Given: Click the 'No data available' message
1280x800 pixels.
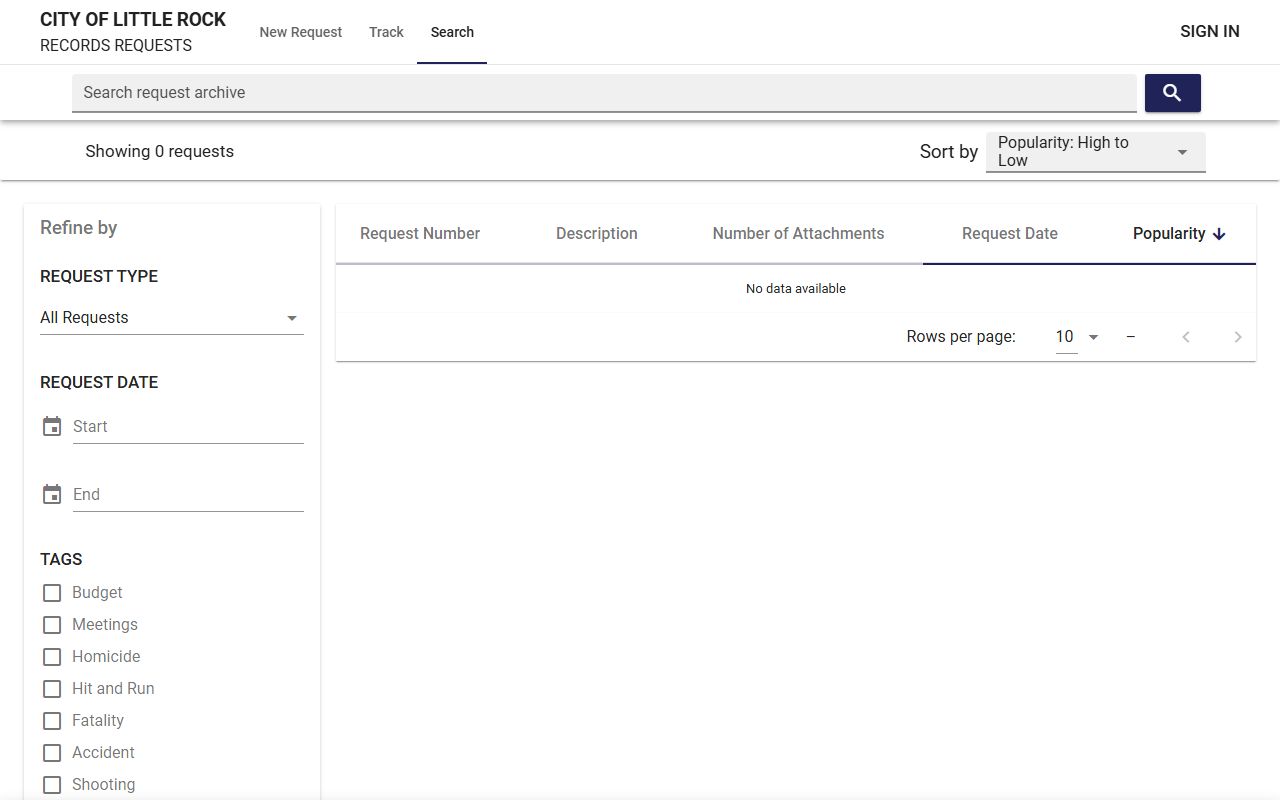Looking at the screenshot, I should 796,289.
